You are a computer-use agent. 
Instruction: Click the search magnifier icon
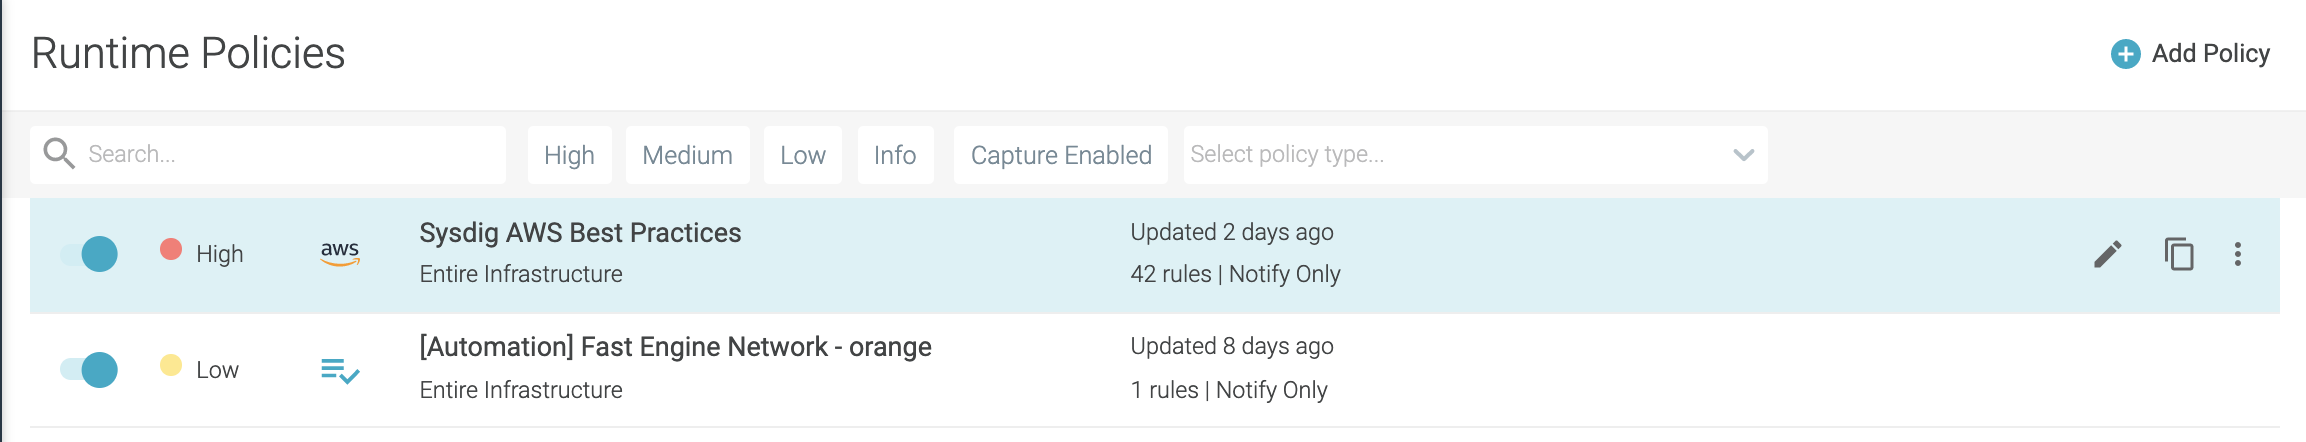[59, 153]
